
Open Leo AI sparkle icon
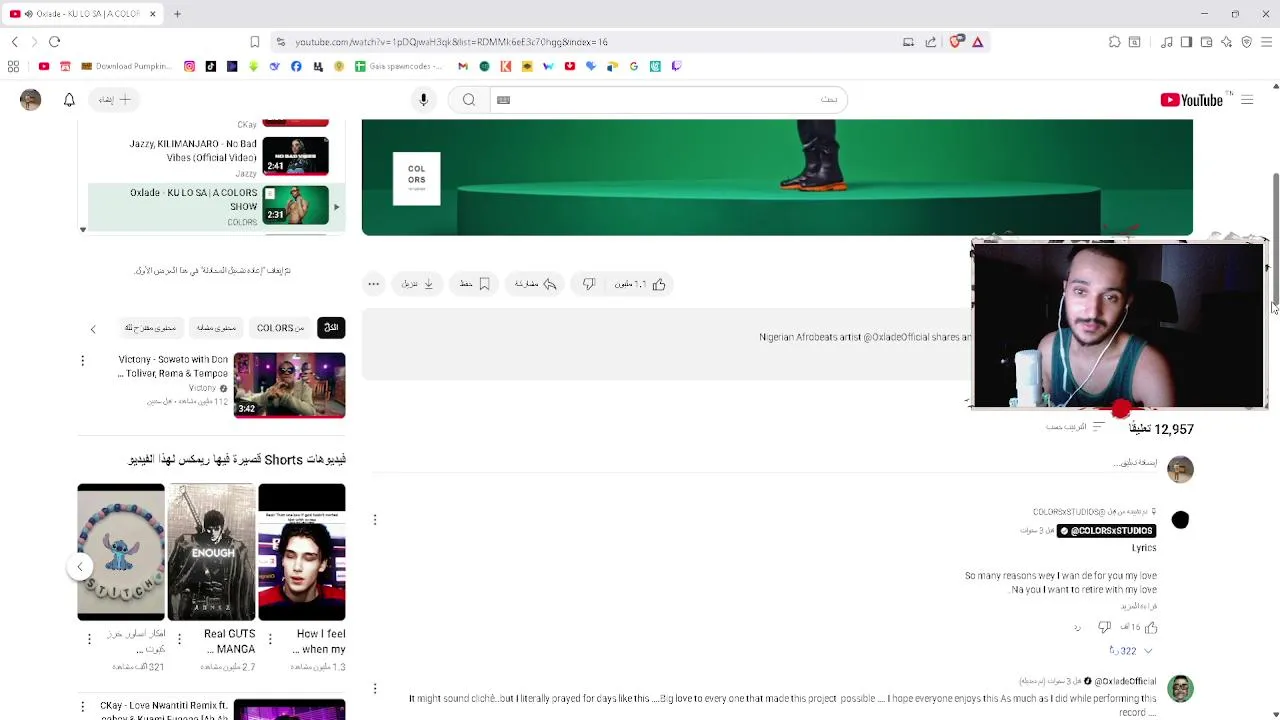1226,42
